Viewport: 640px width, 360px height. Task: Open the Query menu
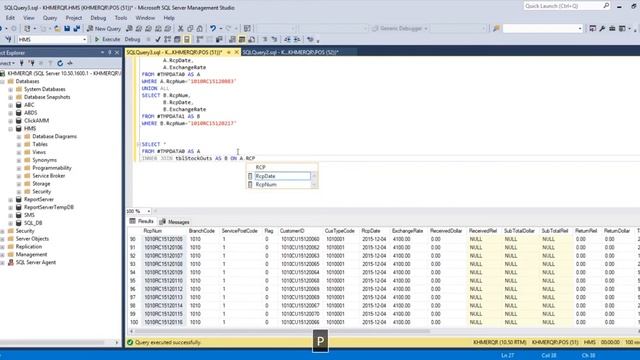click(50, 18)
